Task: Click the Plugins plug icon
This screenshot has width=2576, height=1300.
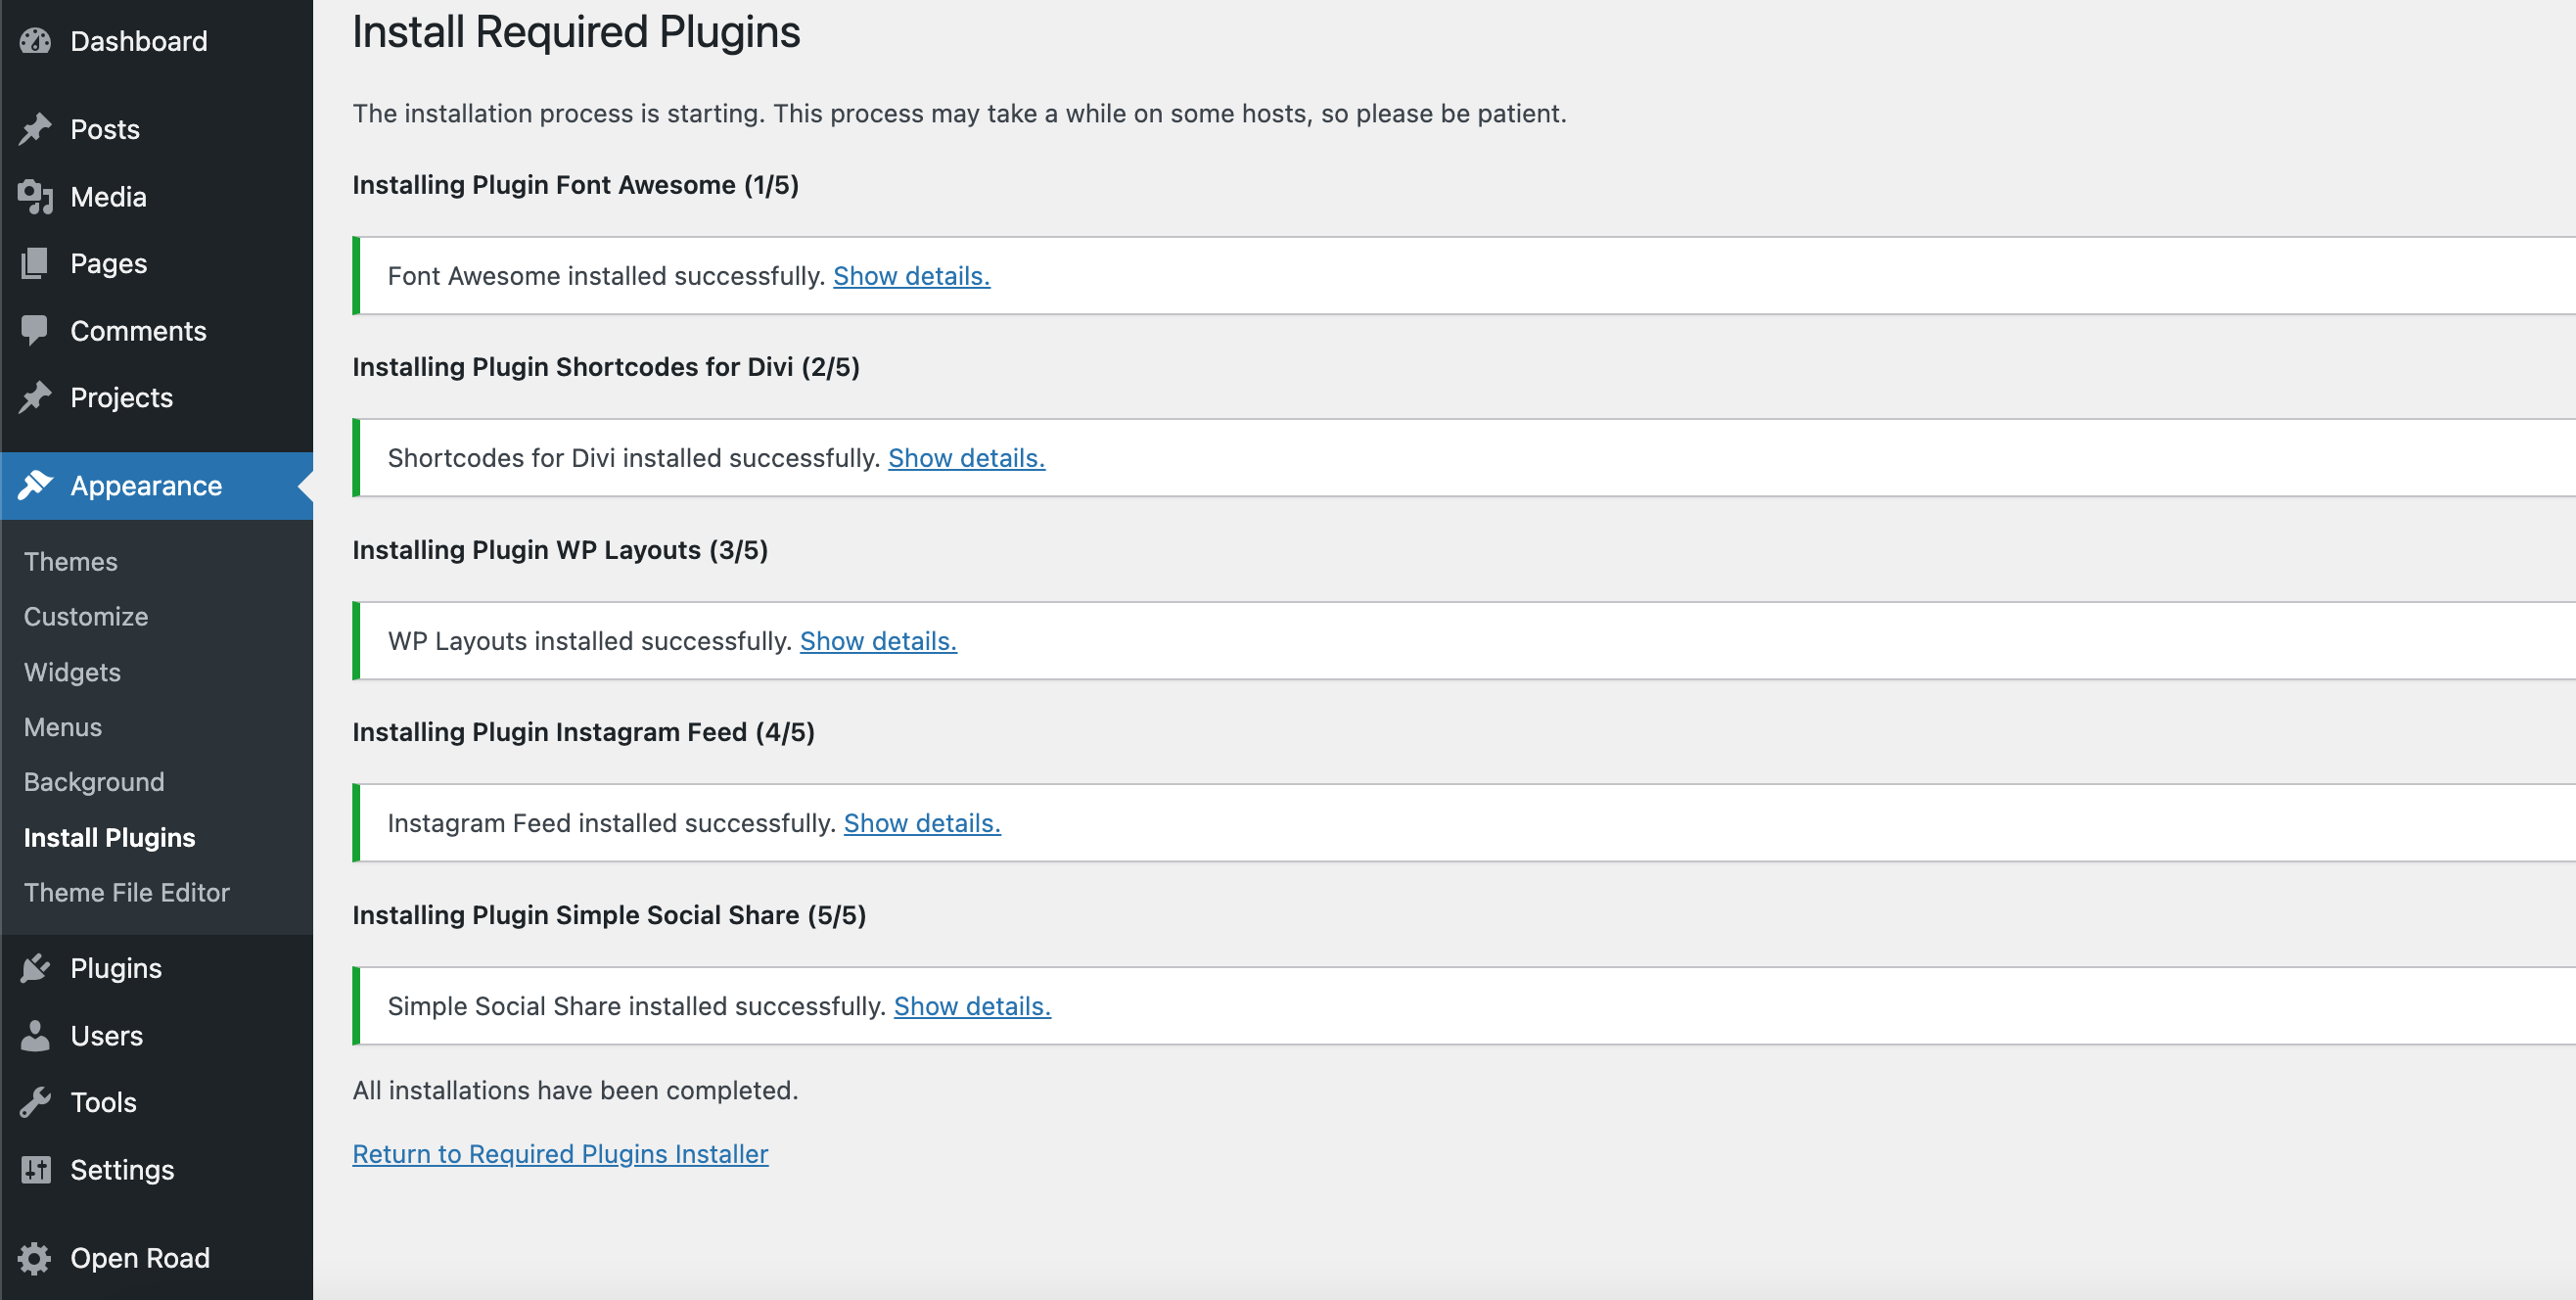Action: (35, 968)
